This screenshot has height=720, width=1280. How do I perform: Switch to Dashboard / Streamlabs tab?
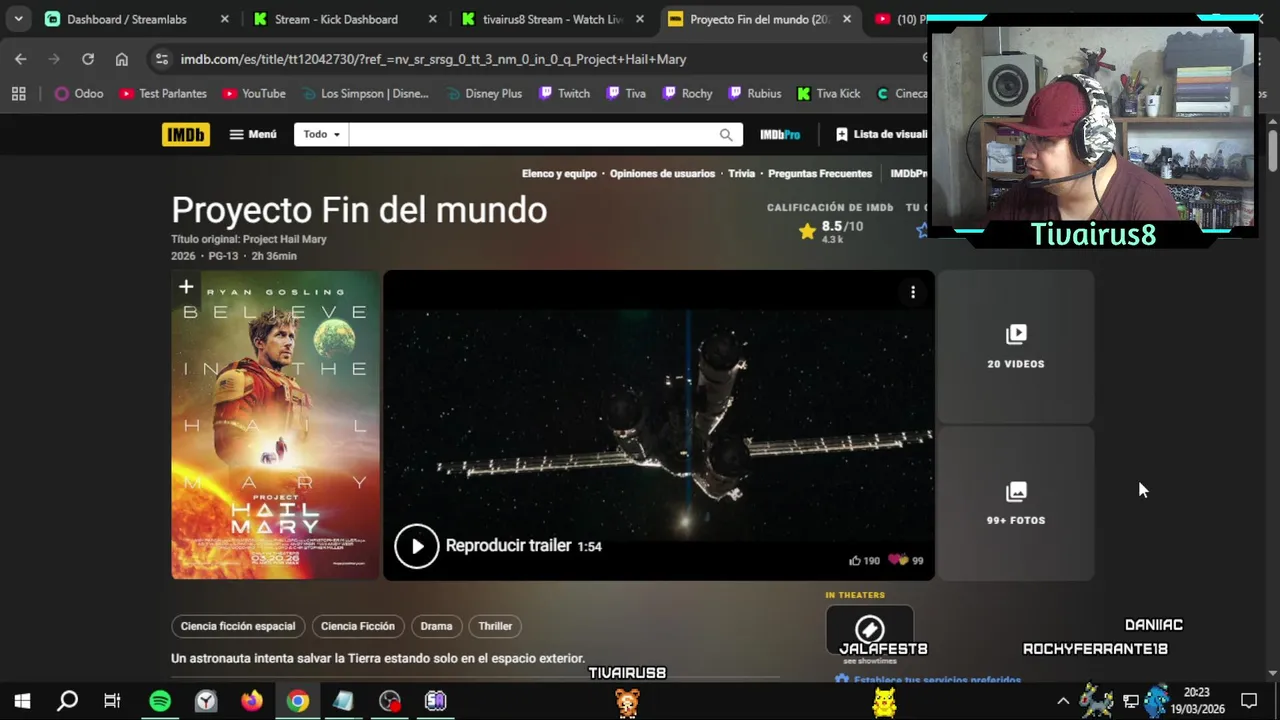tap(127, 19)
